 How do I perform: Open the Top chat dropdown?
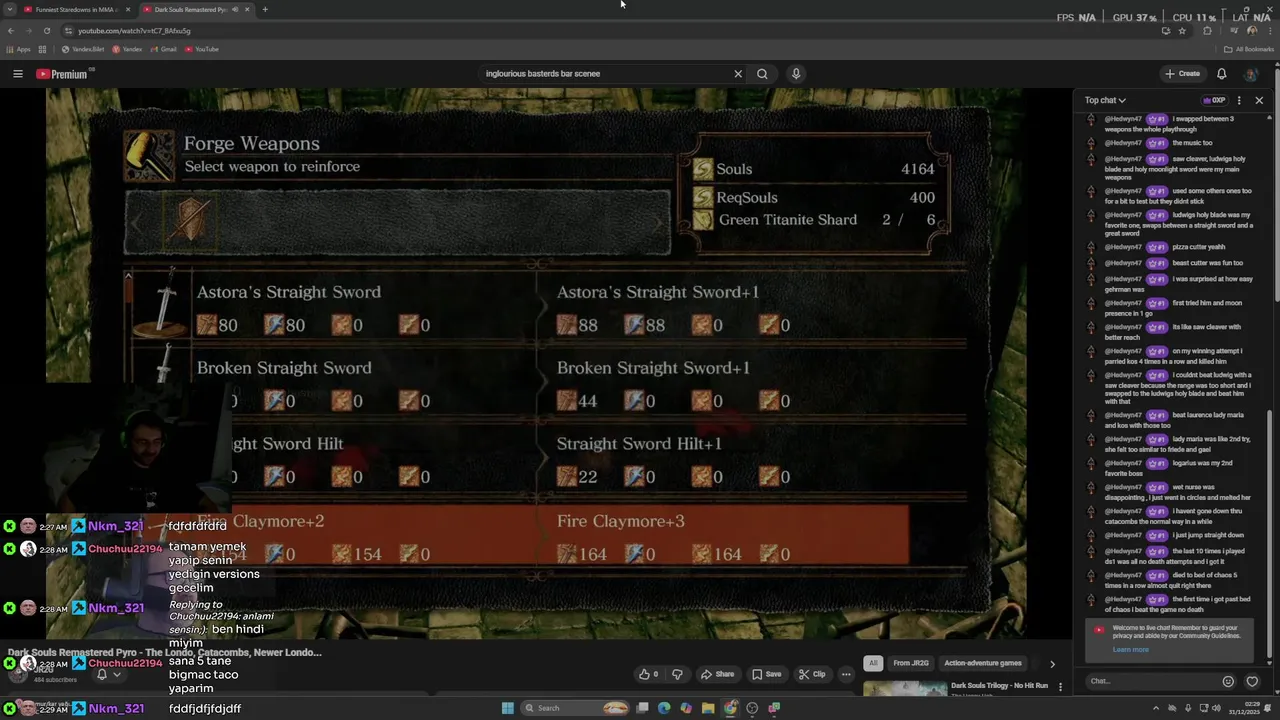click(1105, 100)
